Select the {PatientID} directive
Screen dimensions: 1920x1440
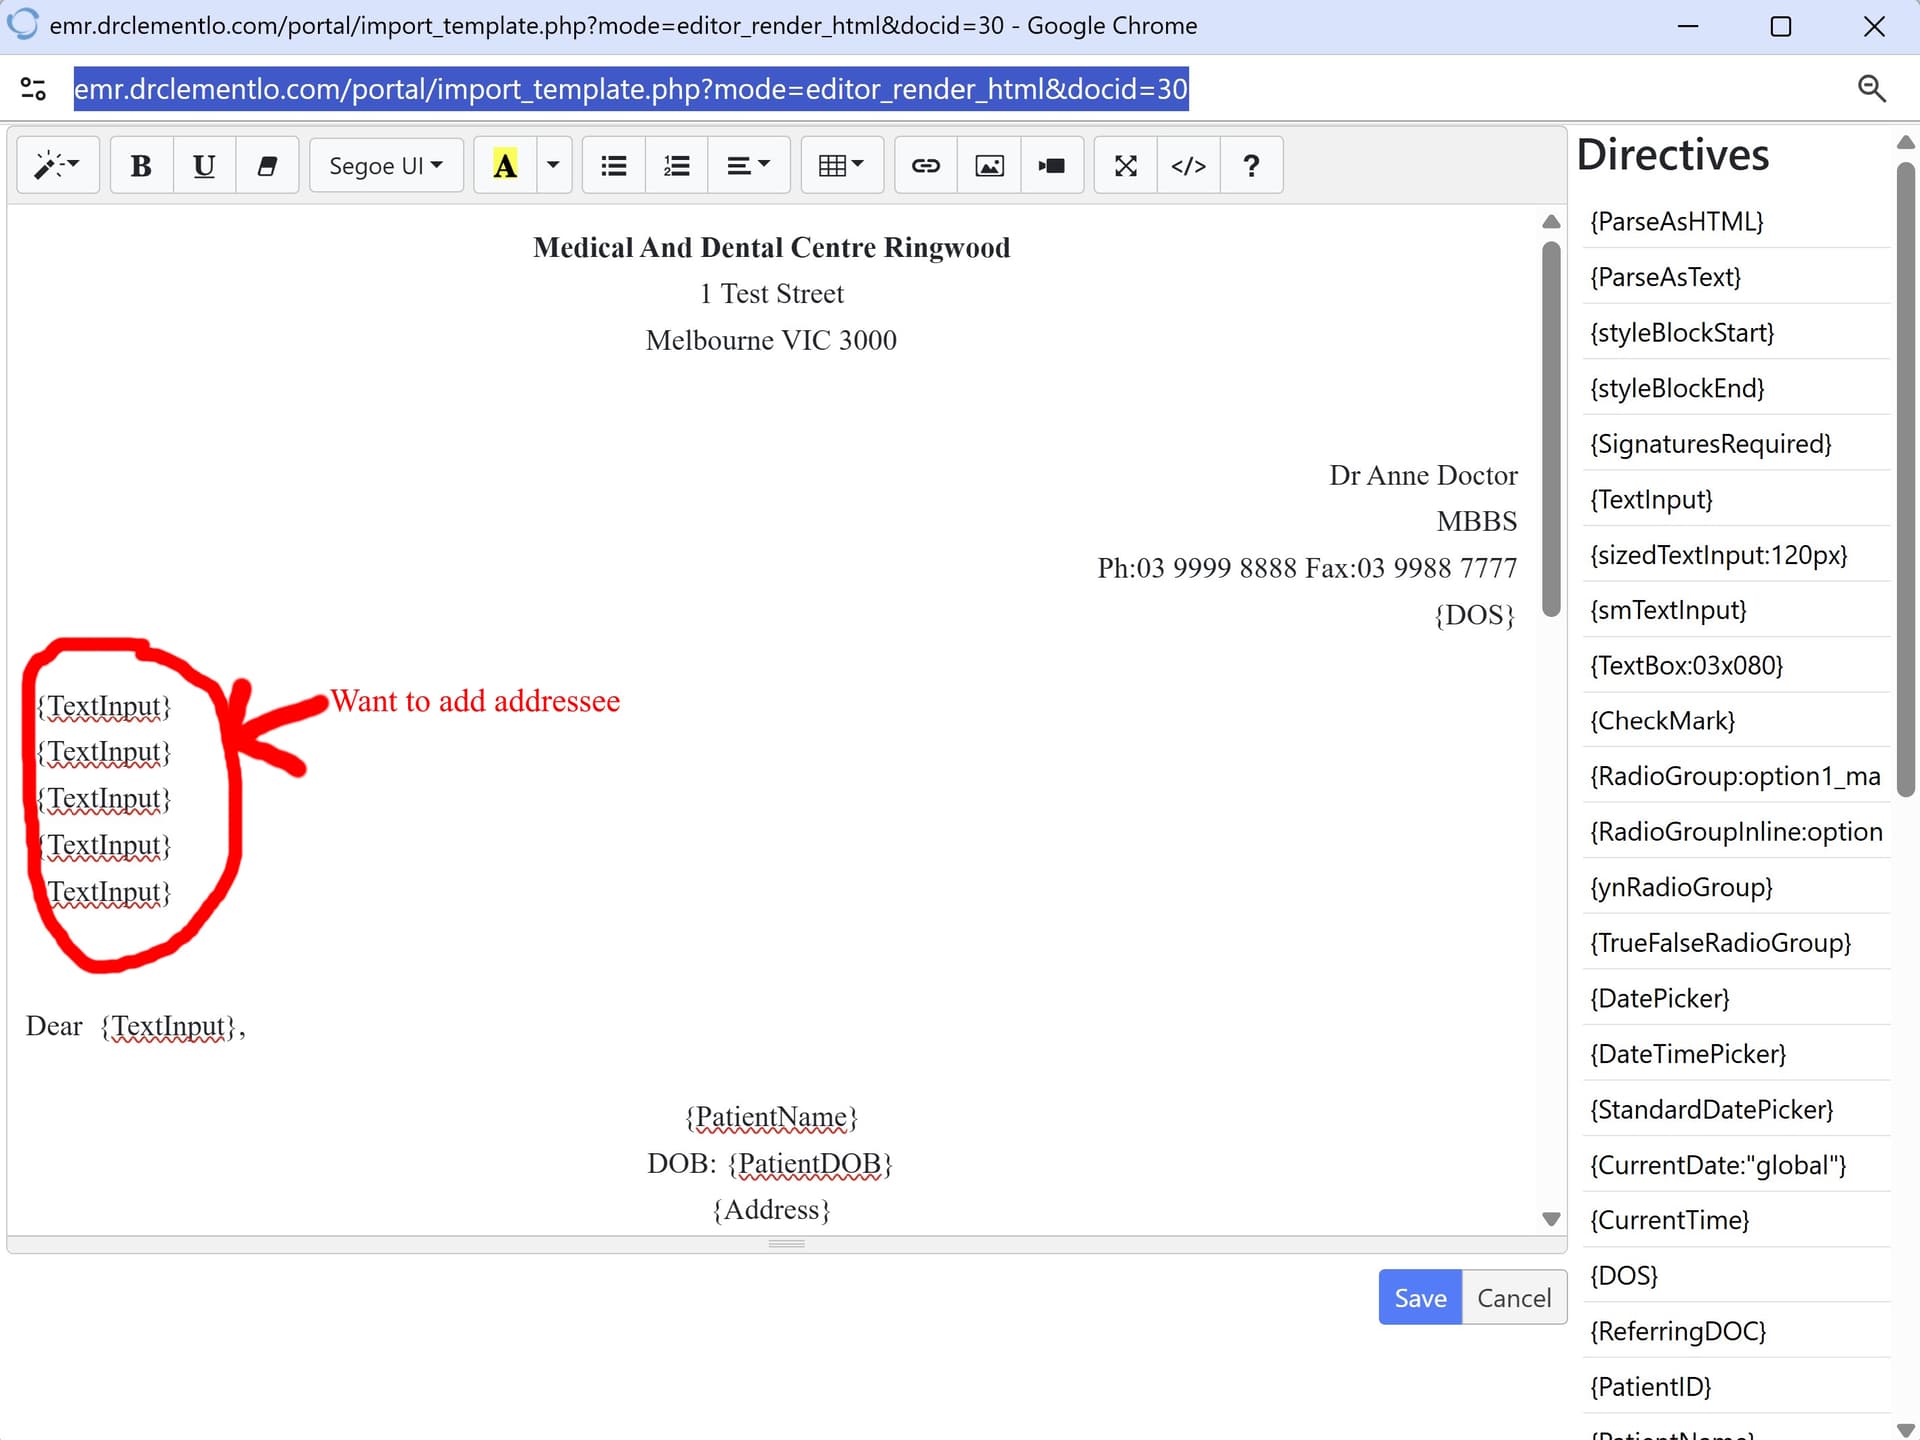click(1736, 1386)
